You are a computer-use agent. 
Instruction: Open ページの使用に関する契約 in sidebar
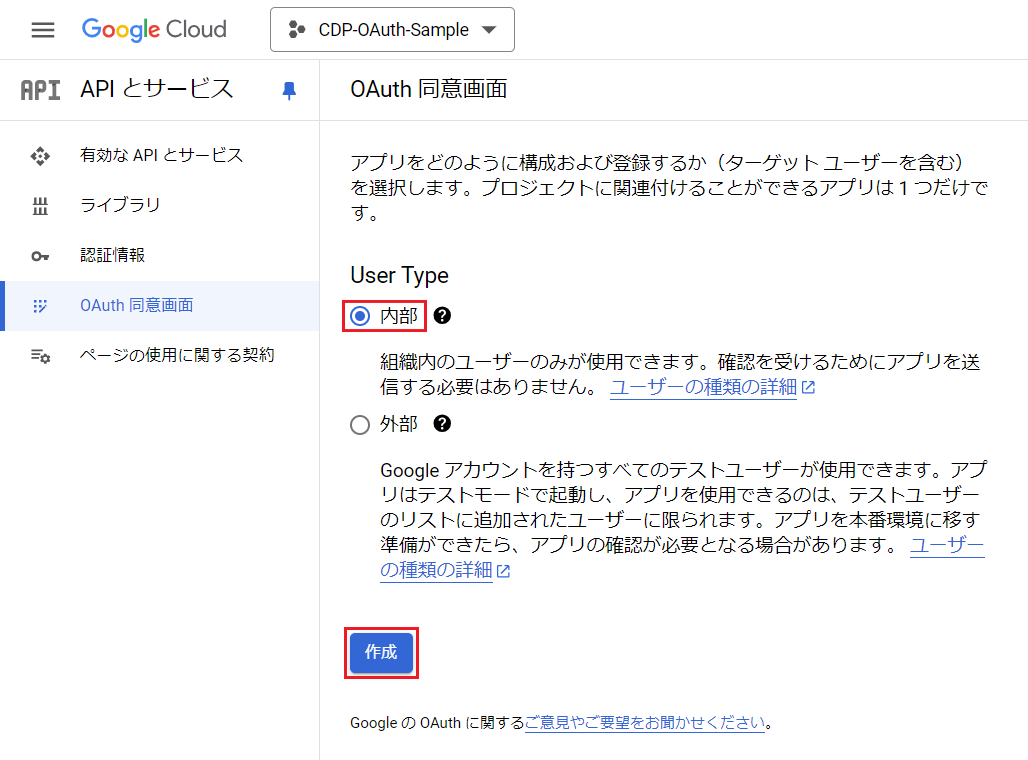click(x=176, y=356)
